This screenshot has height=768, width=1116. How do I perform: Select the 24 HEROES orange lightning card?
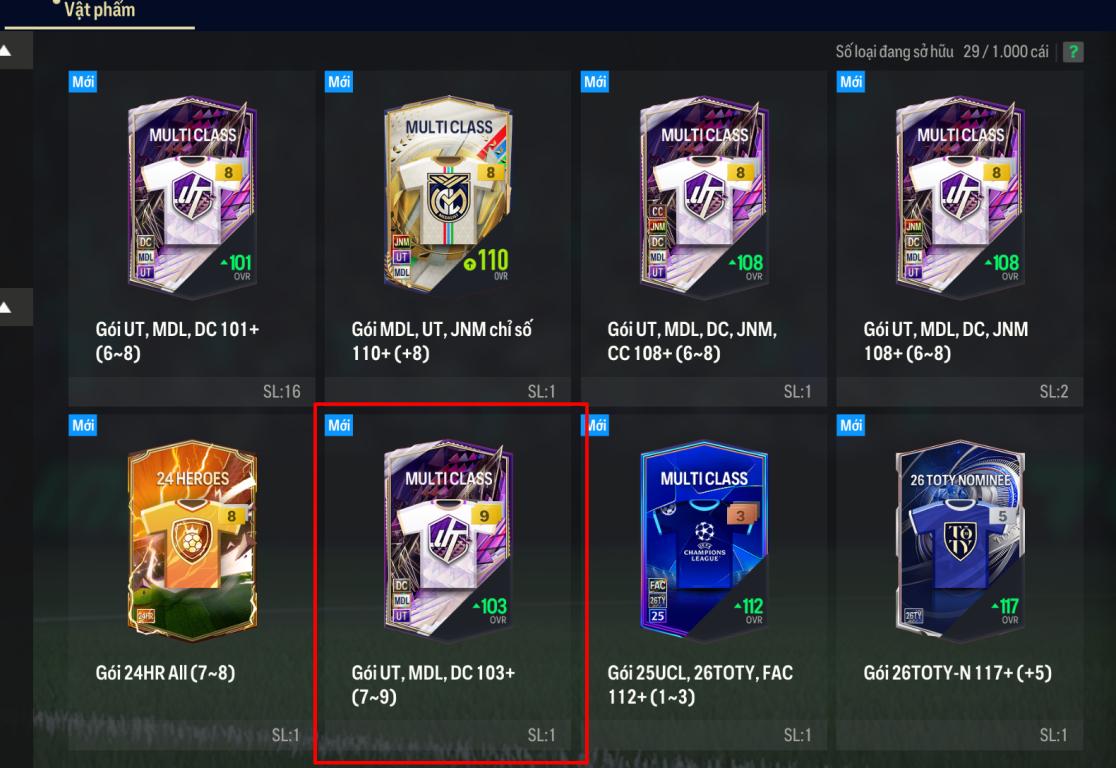tap(191, 540)
